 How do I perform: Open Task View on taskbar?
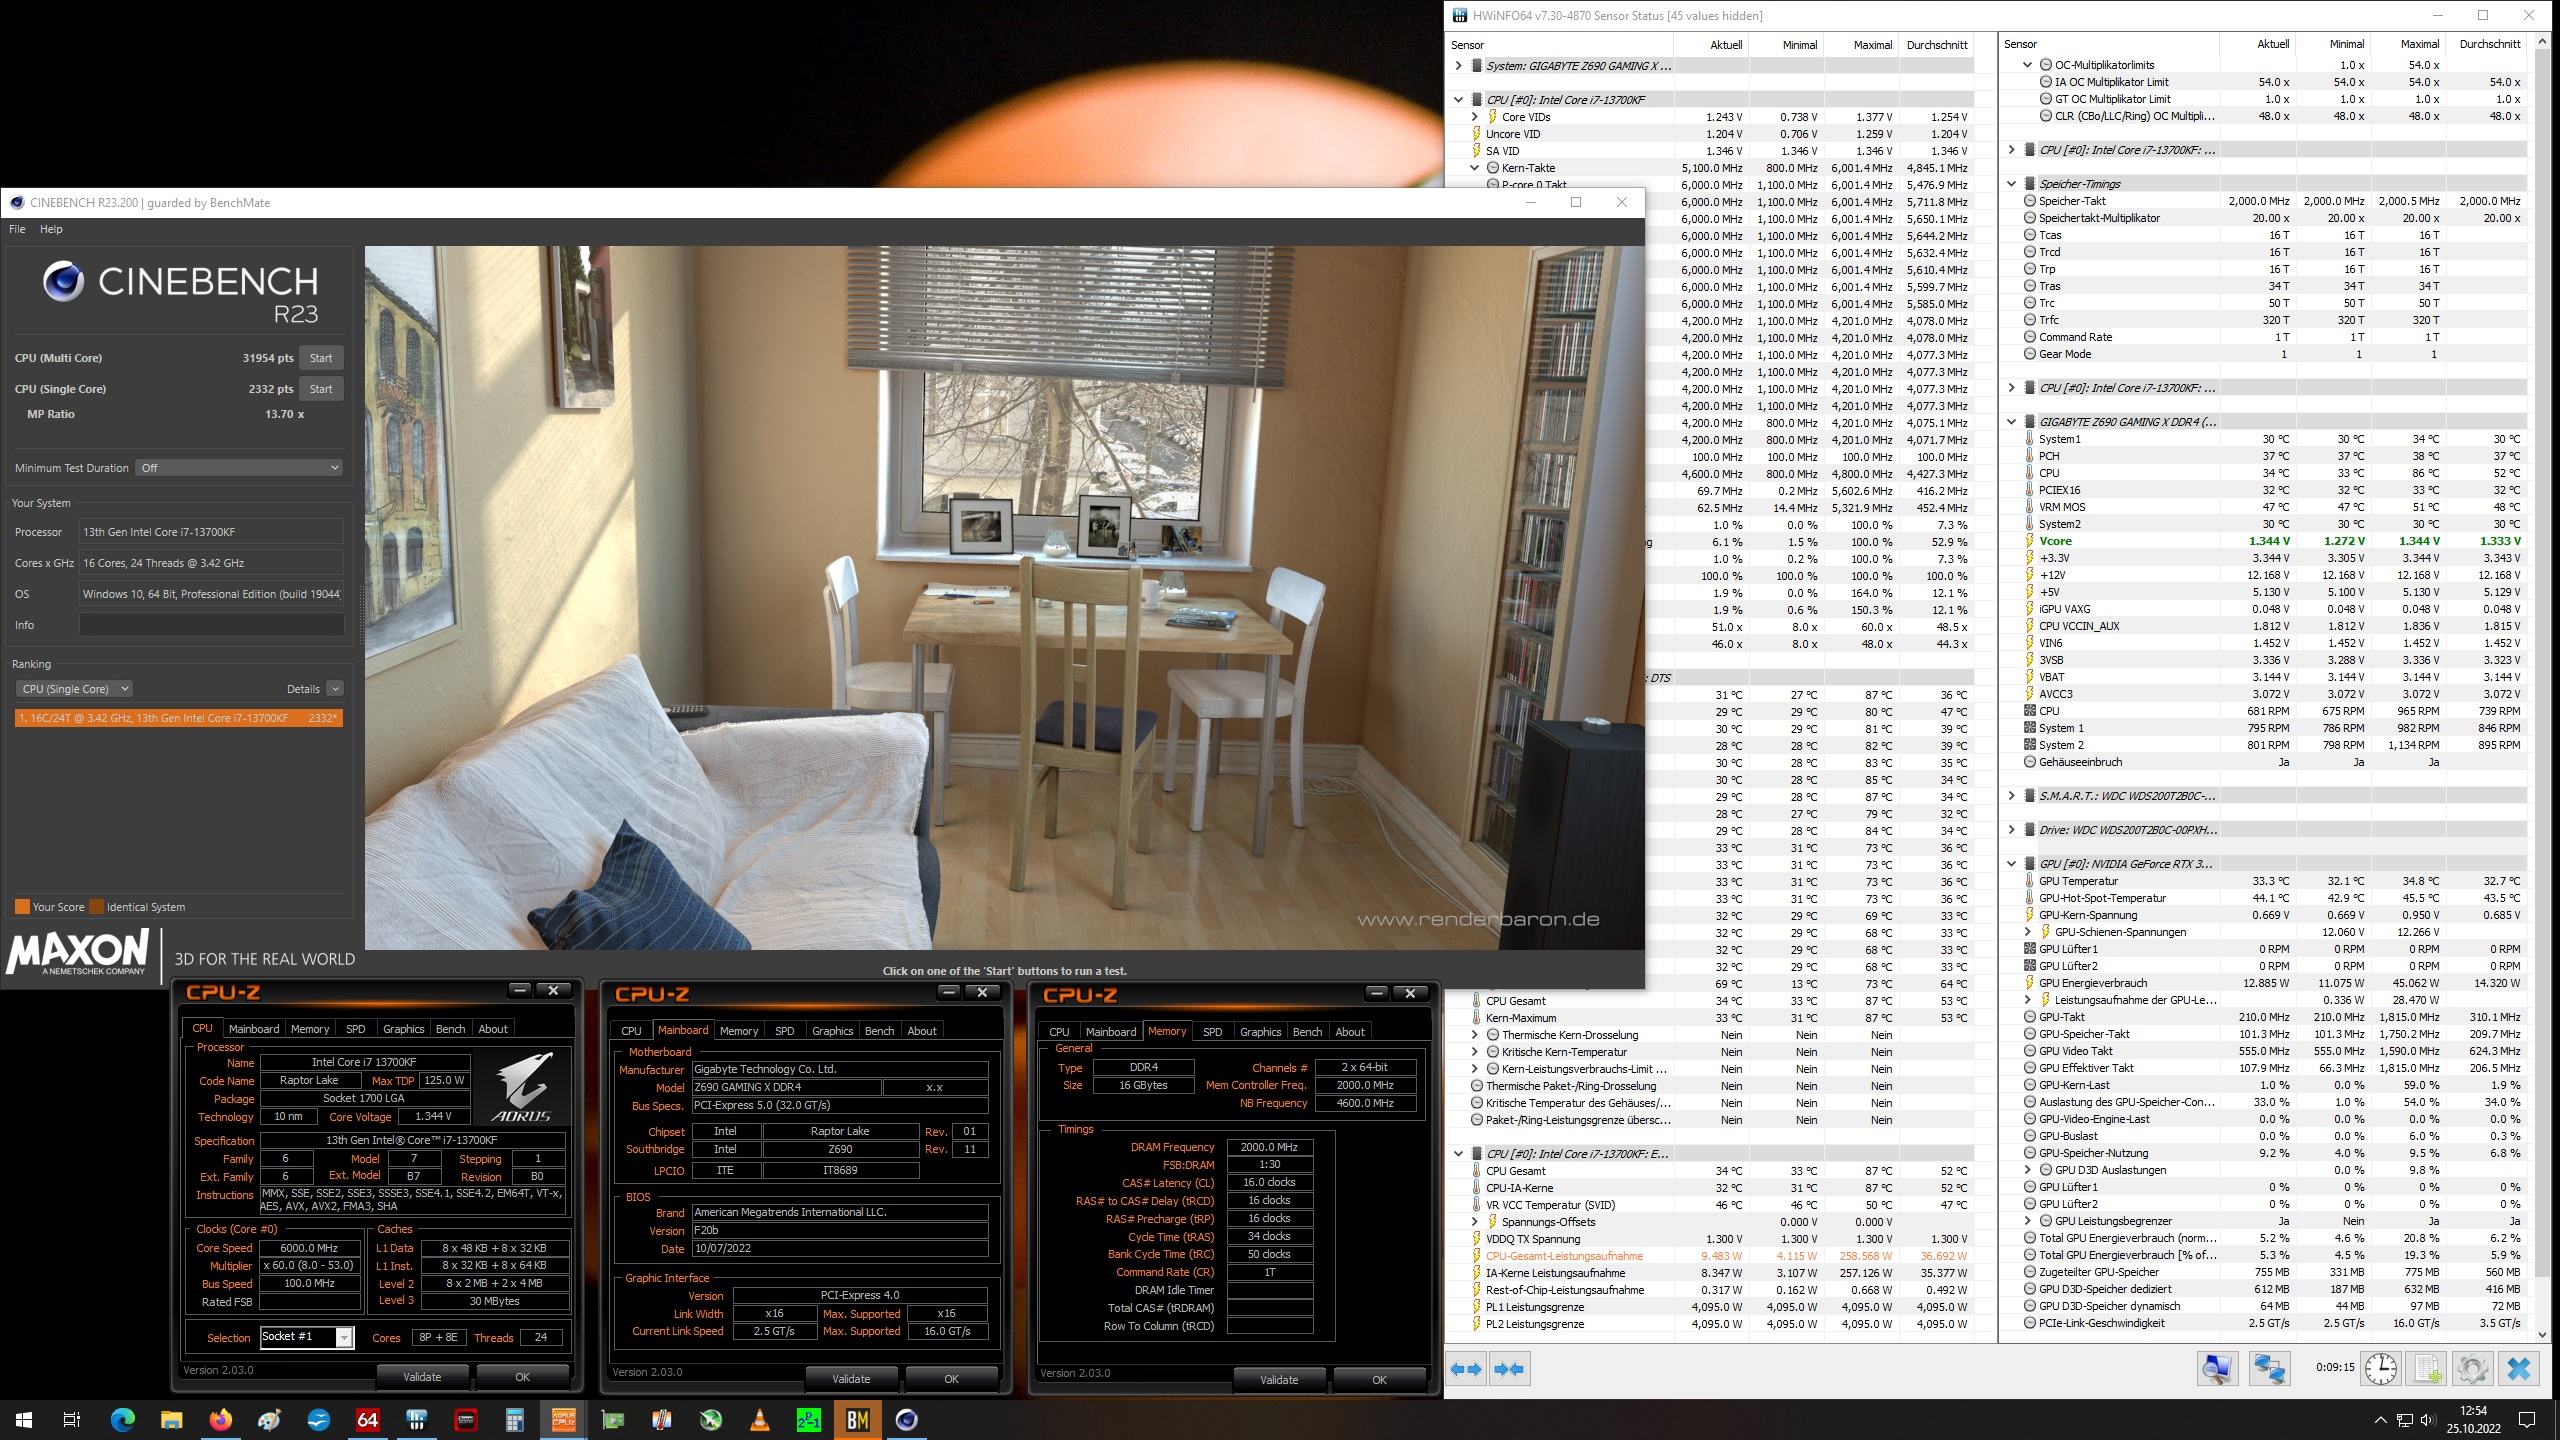[72, 1419]
